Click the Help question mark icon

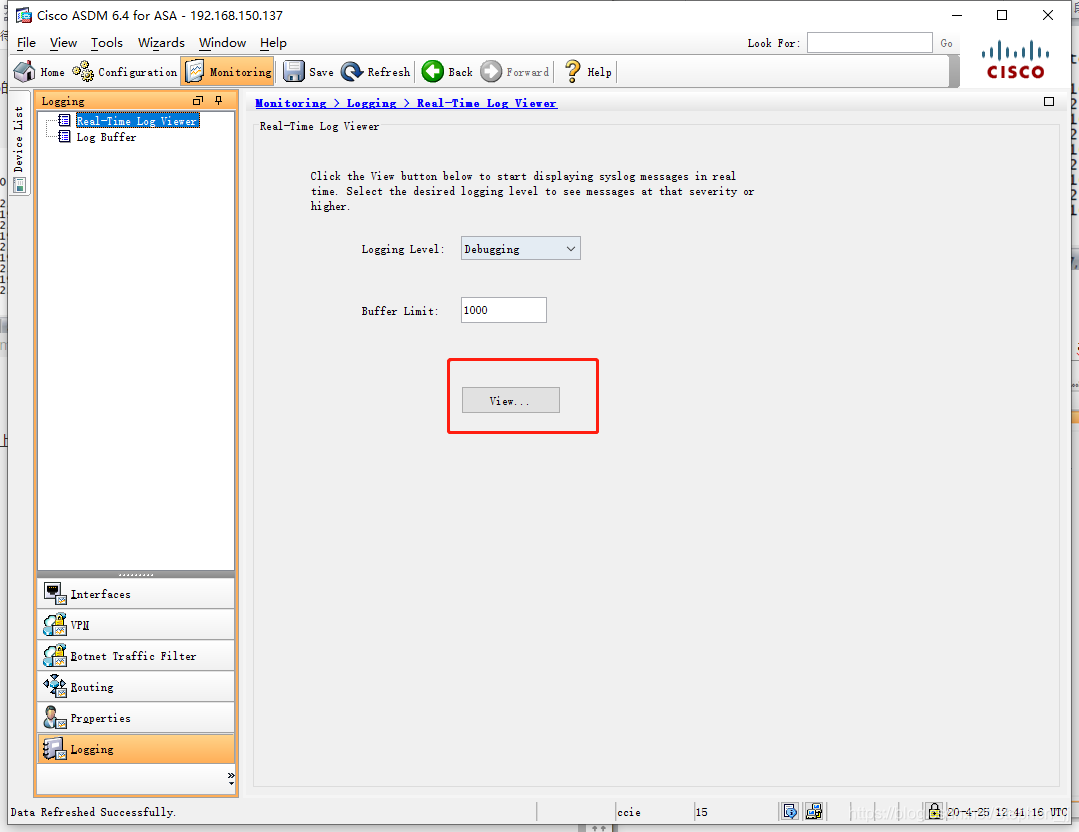[572, 71]
